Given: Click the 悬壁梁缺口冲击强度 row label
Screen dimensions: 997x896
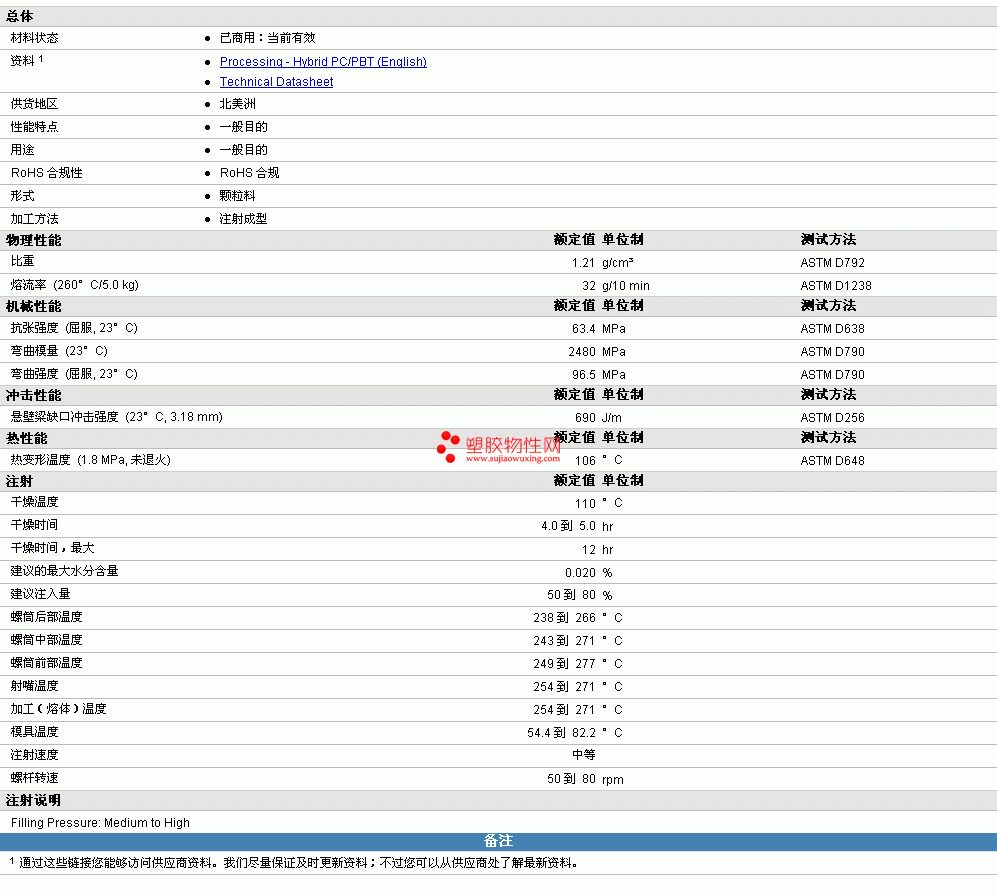Looking at the screenshot, I should 116,417.
